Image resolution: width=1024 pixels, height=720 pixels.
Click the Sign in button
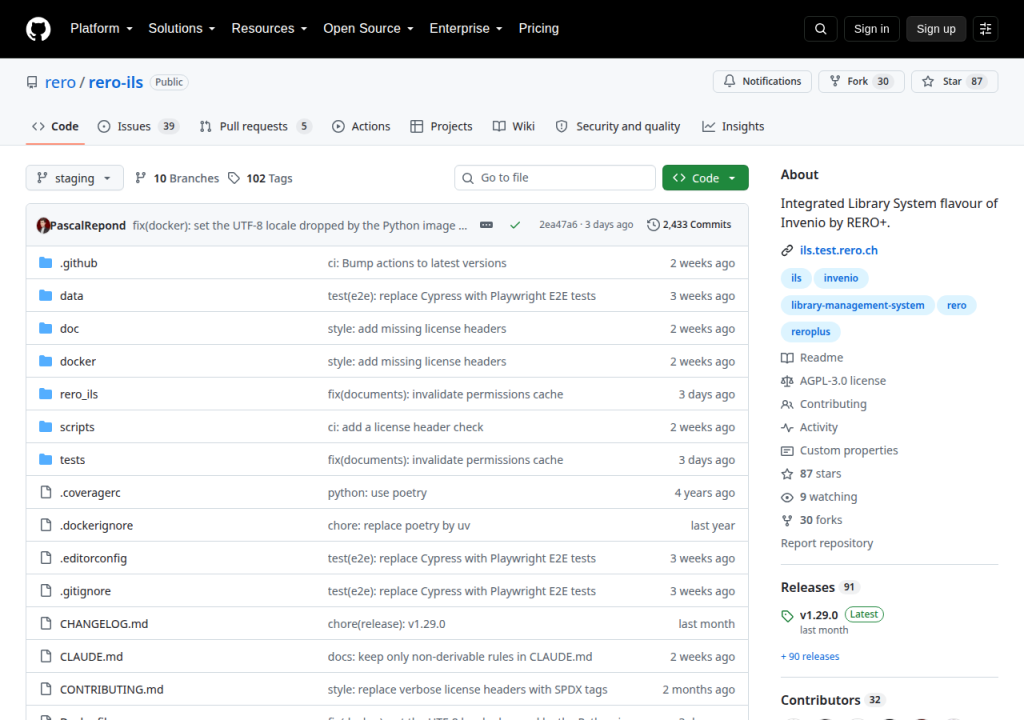pos(871,29)
